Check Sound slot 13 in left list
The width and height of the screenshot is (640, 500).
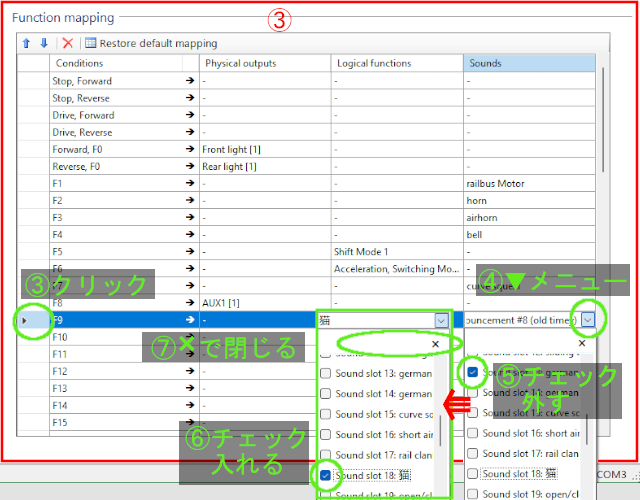pos(325,374)
